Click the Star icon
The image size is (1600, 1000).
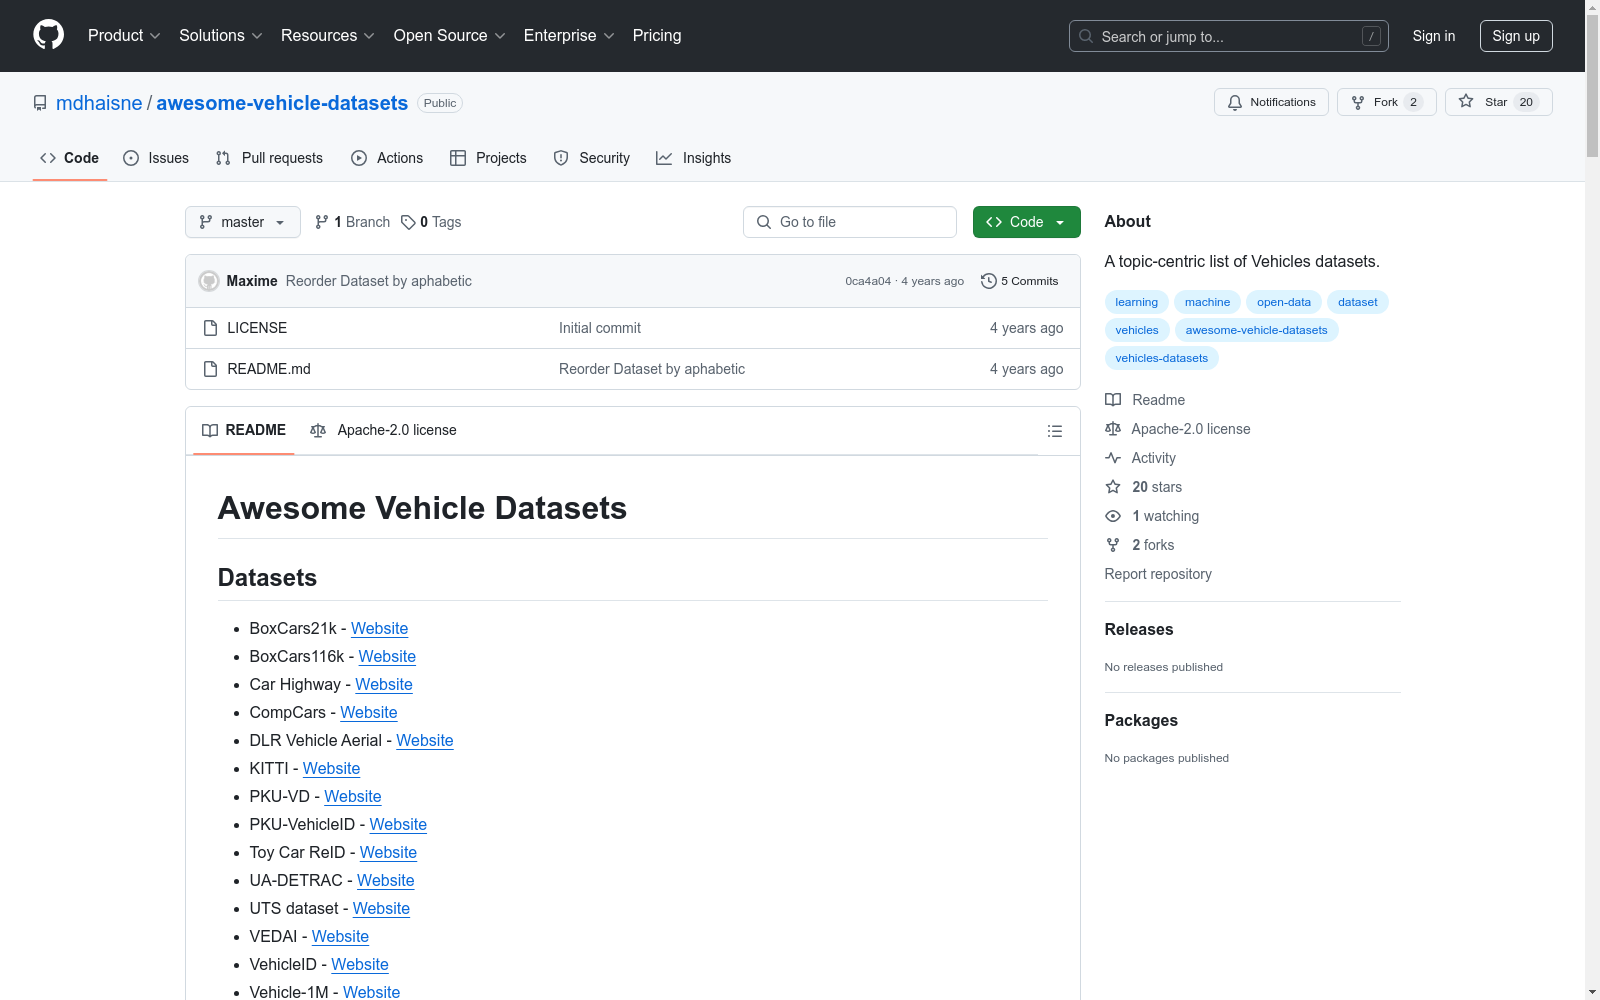[x=1466, y=101]
